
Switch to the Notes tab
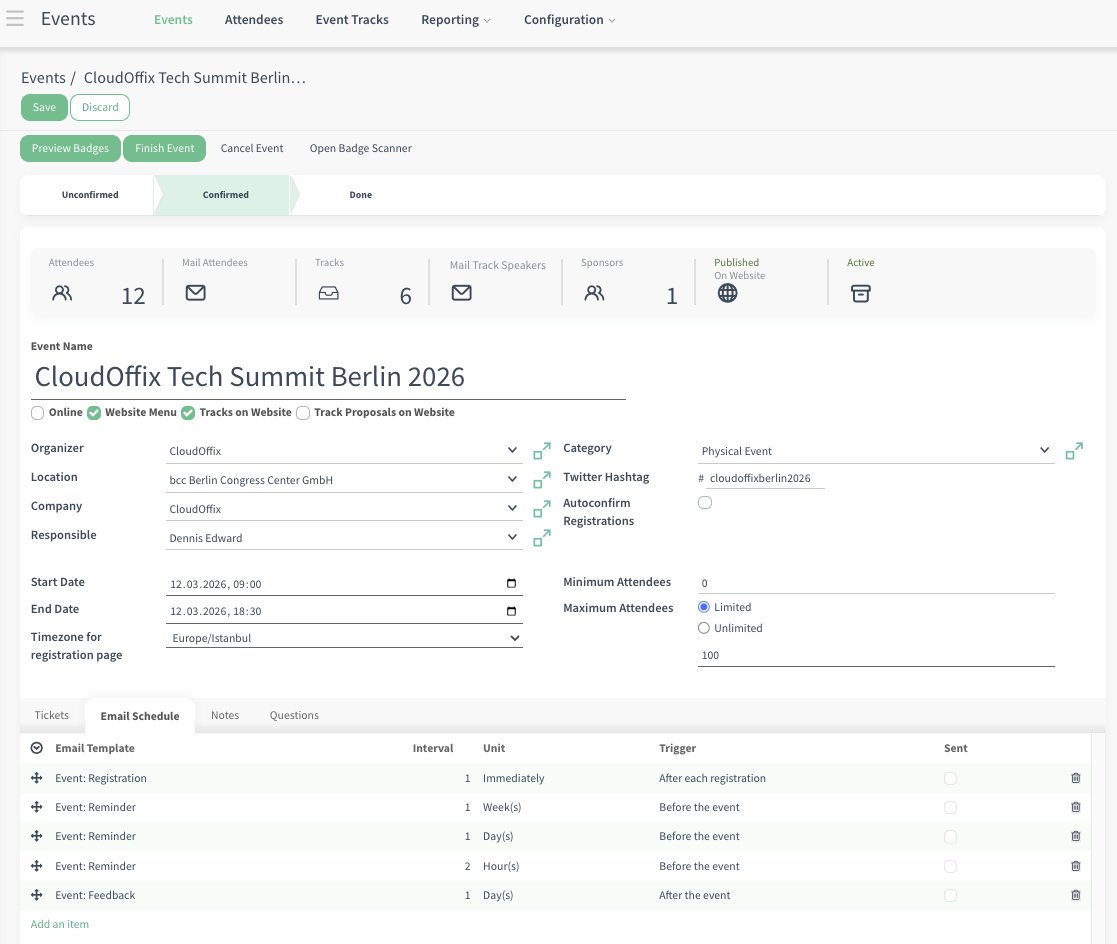[225, 715]
